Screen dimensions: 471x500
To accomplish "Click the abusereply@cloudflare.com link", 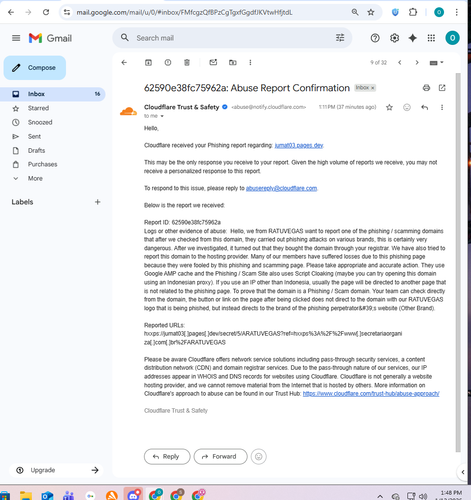I will [281, 188].
